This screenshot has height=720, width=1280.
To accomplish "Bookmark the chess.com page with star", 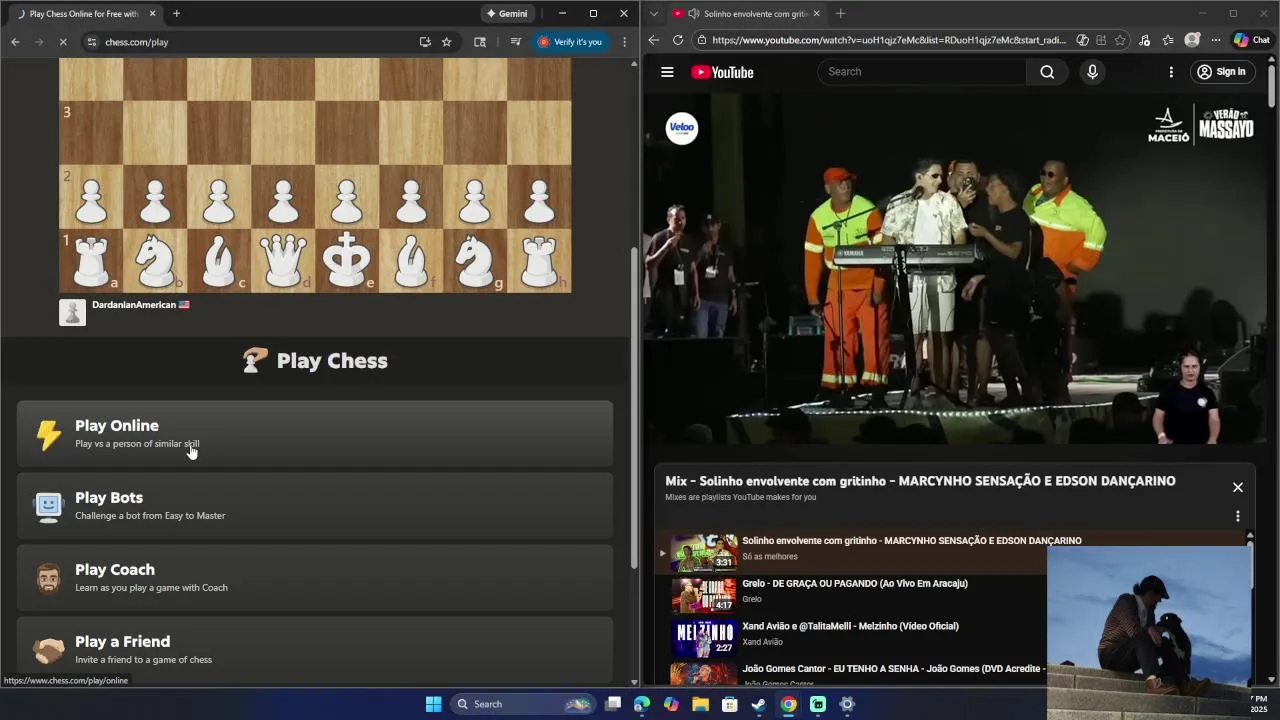I will click(446, 42).
